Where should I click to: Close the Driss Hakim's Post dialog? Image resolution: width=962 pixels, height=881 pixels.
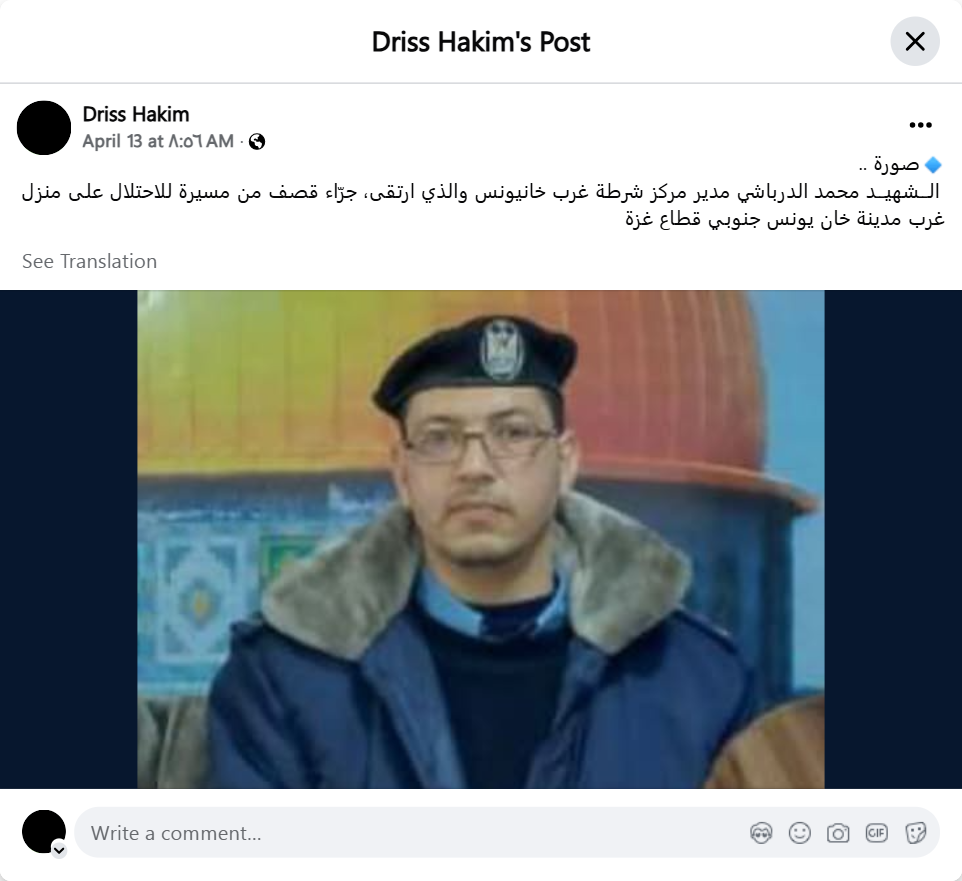coord(915,42)
